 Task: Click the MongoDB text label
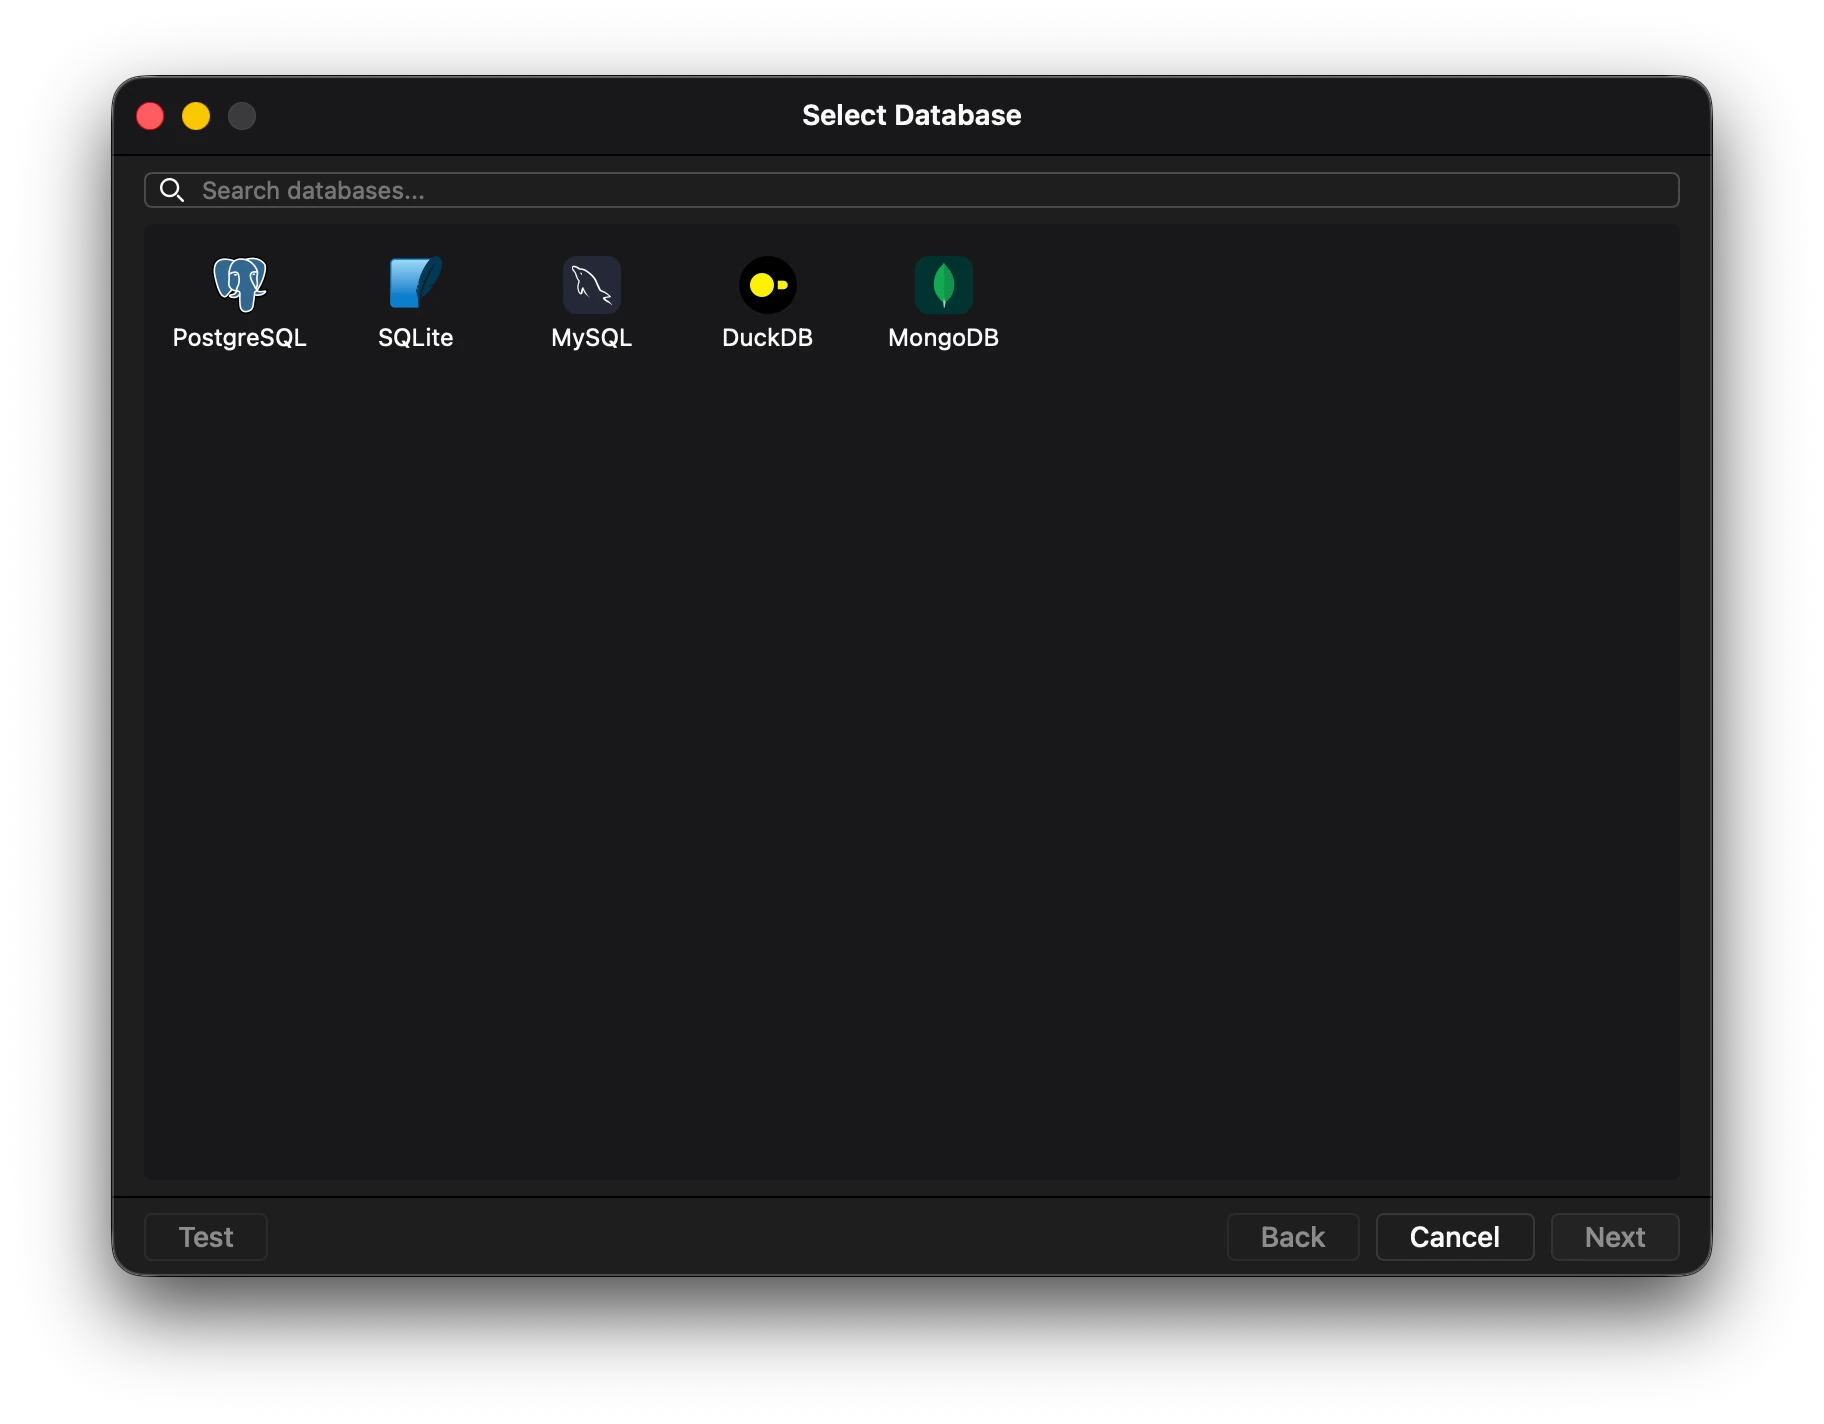tap(943, 338)
